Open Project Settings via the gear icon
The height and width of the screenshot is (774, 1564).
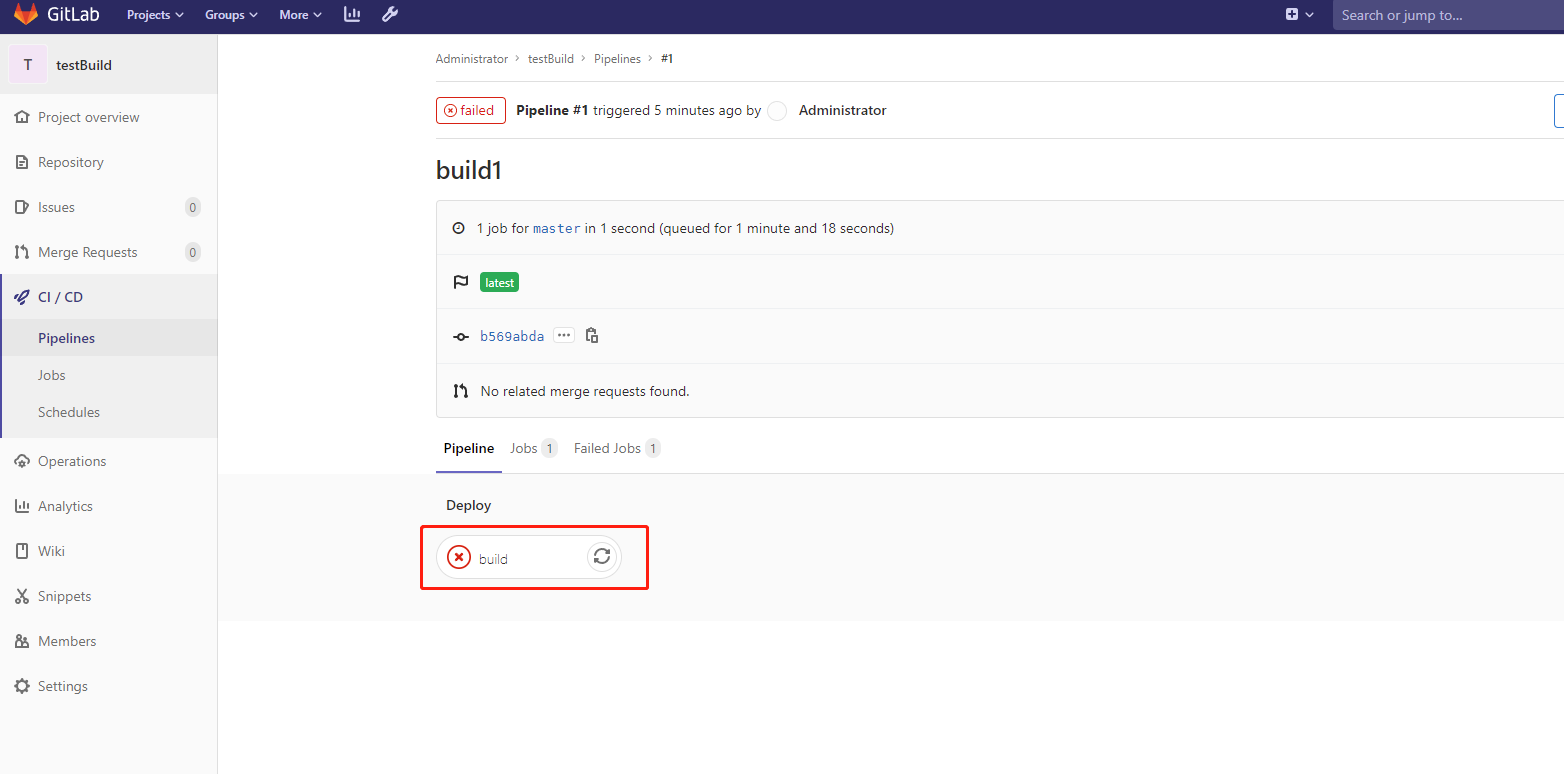tap(62, 685)
